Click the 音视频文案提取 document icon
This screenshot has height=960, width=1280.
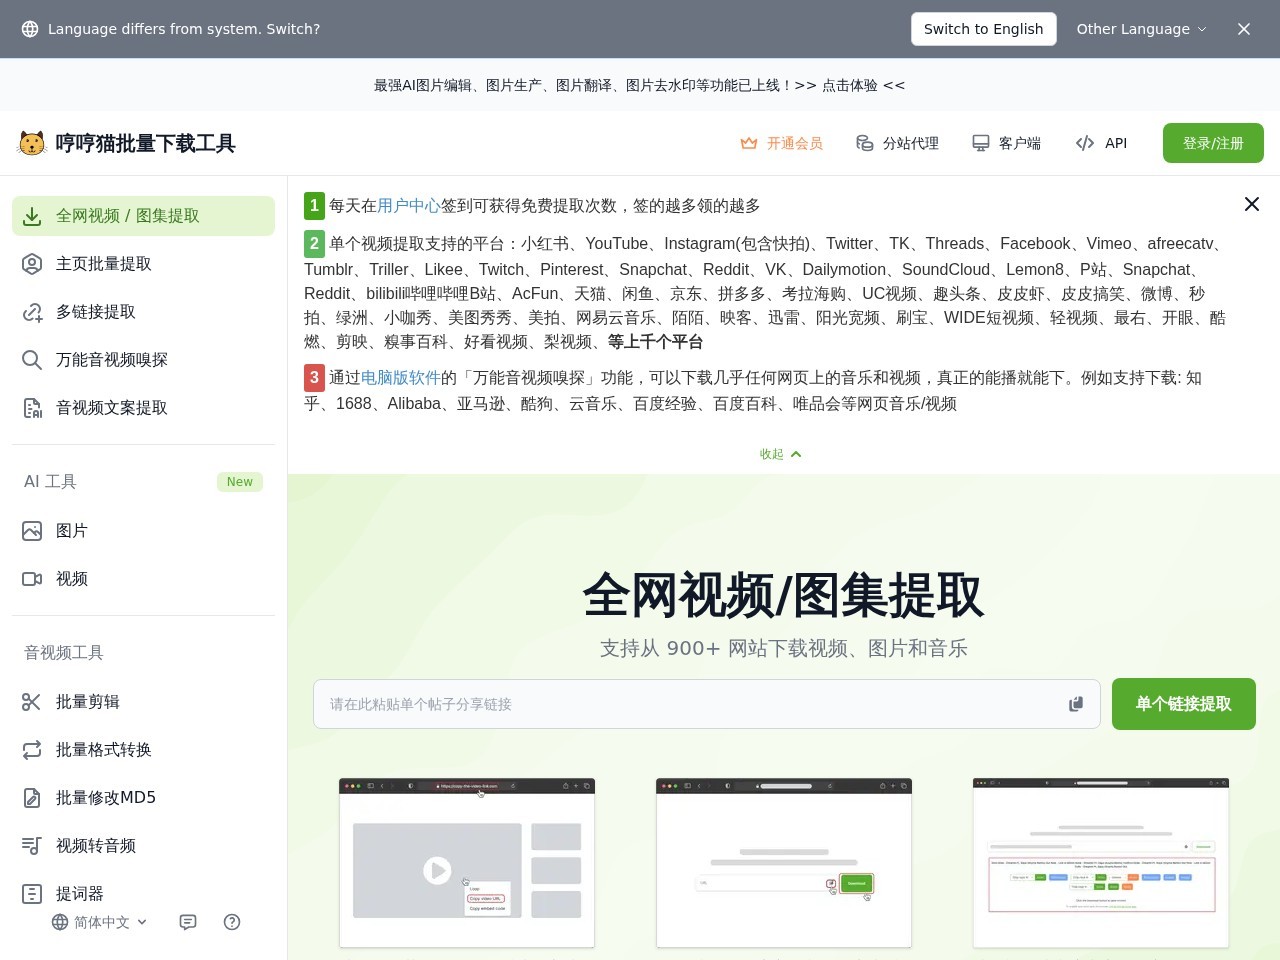click(x=32, y=408)
